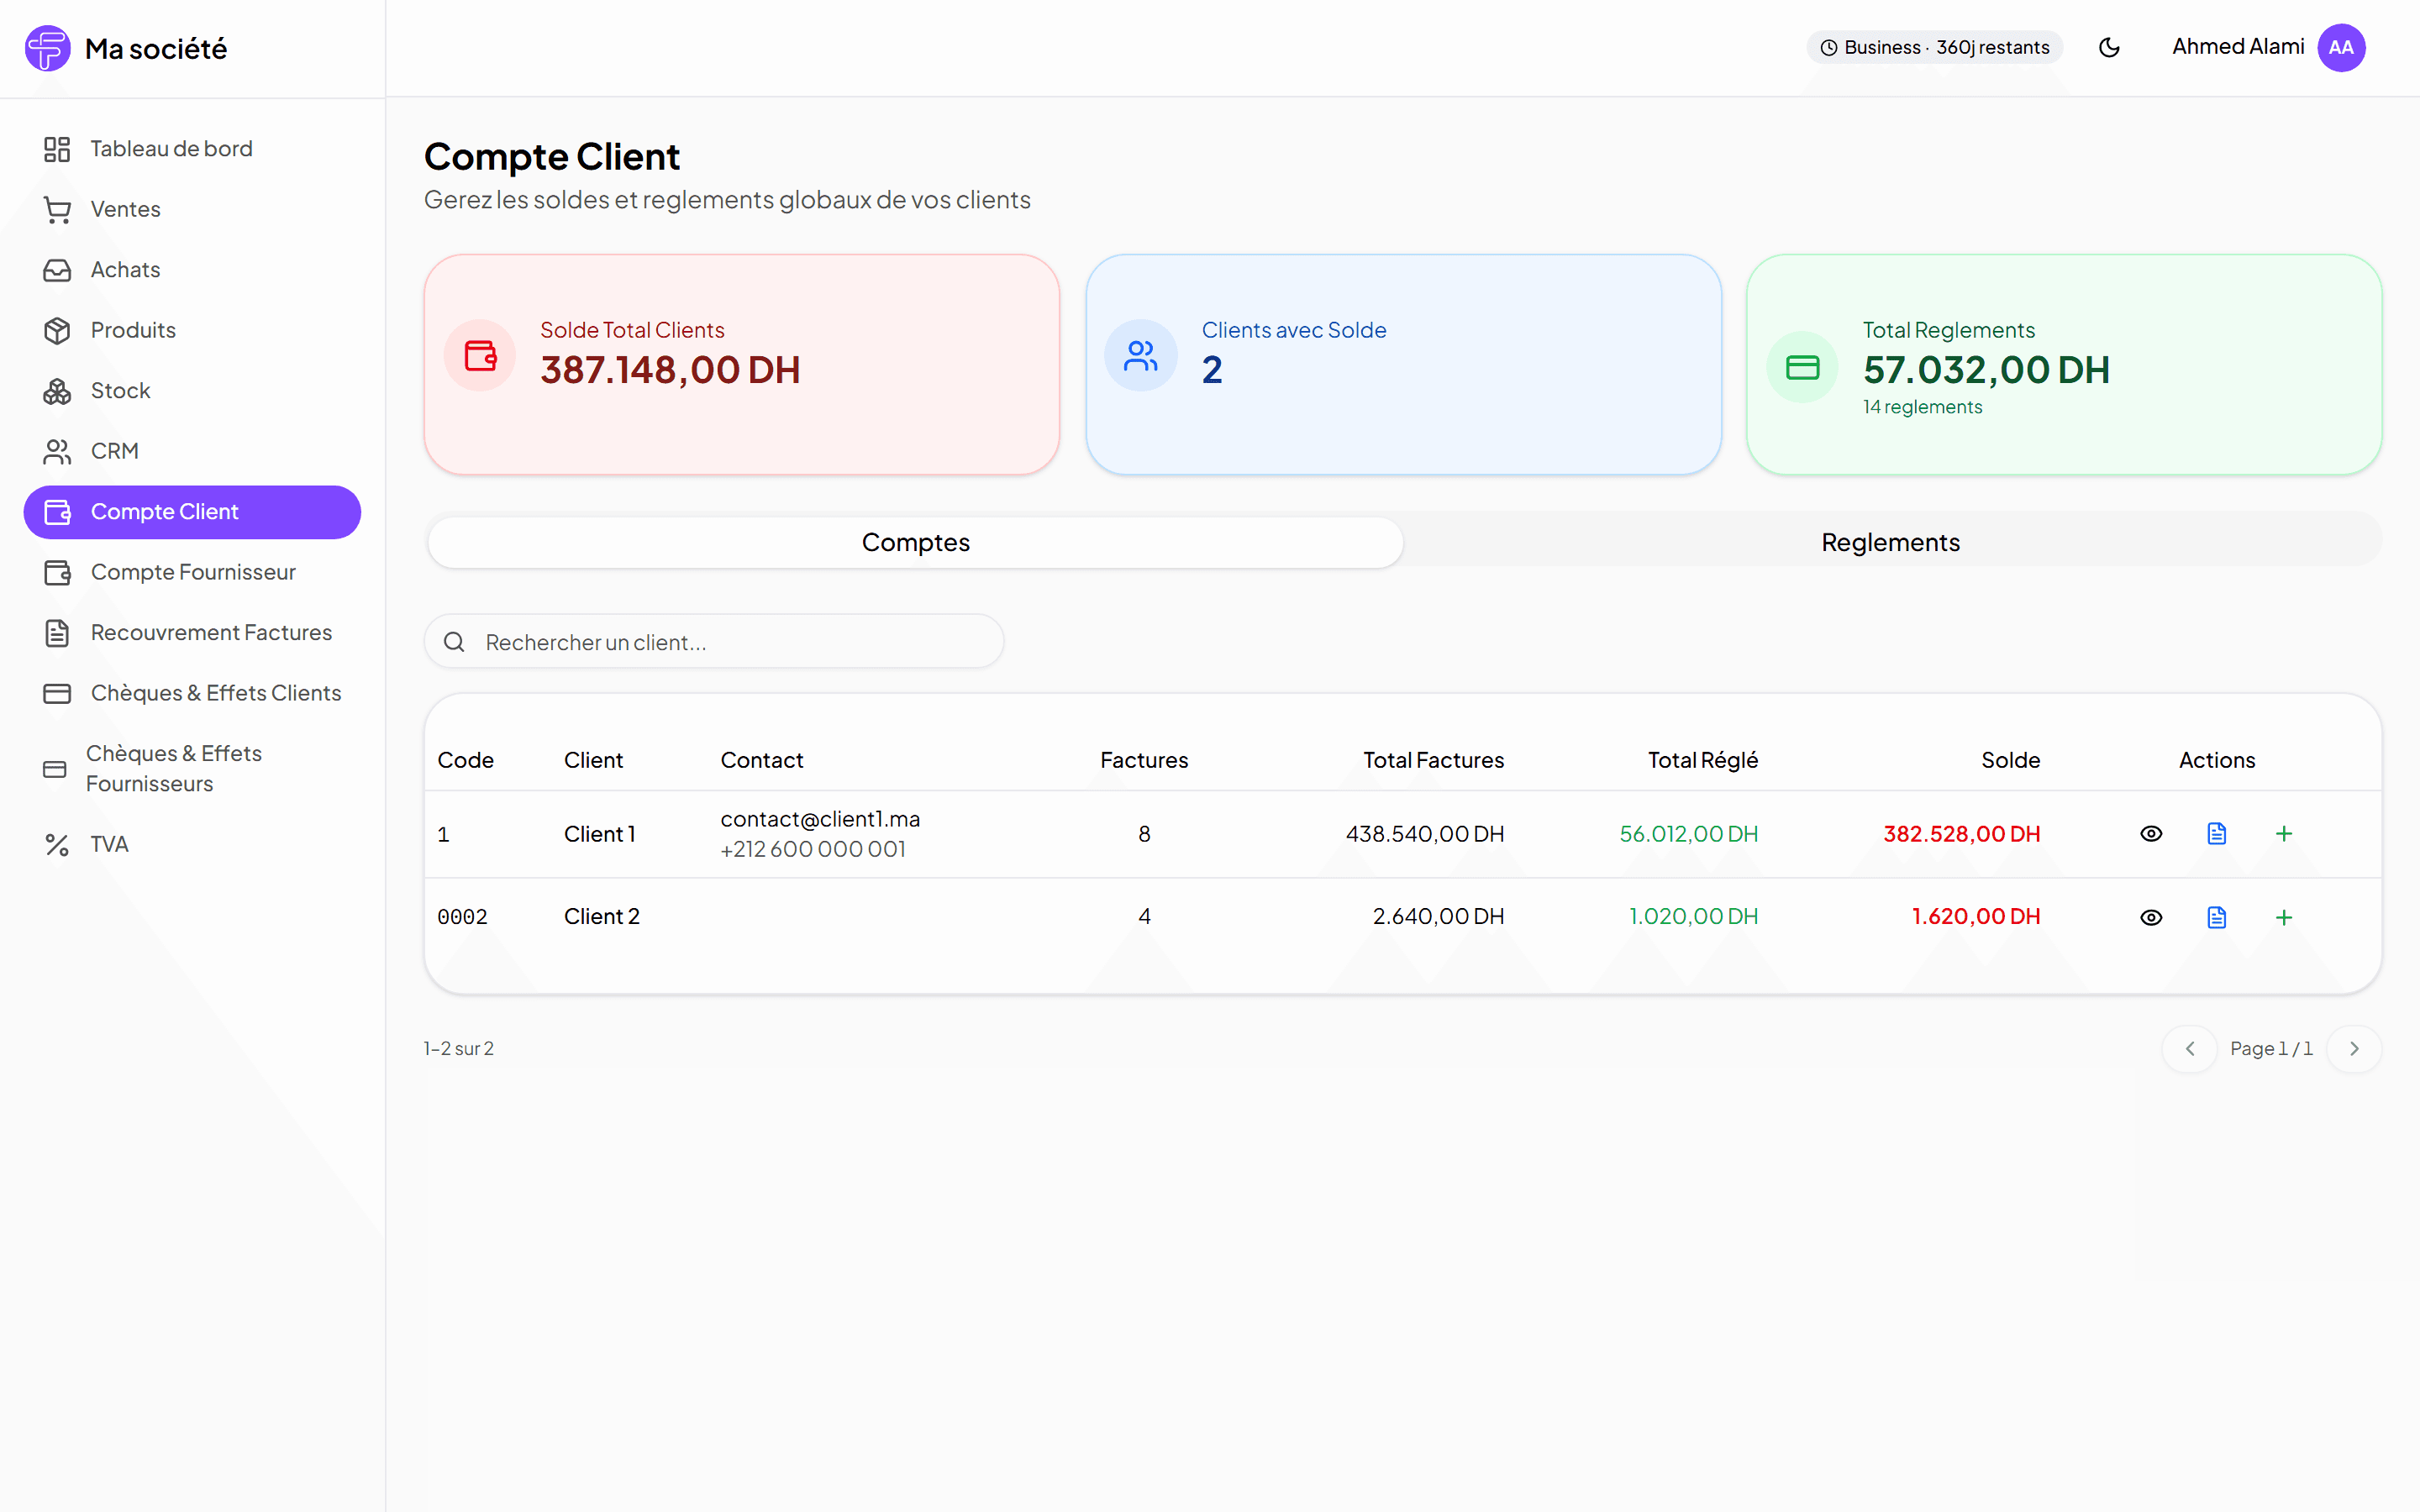Click the 1.620,00 DH solde value
Image resolution: width=2420 pixels, height=1512 pixels.
click(1976, 917)
